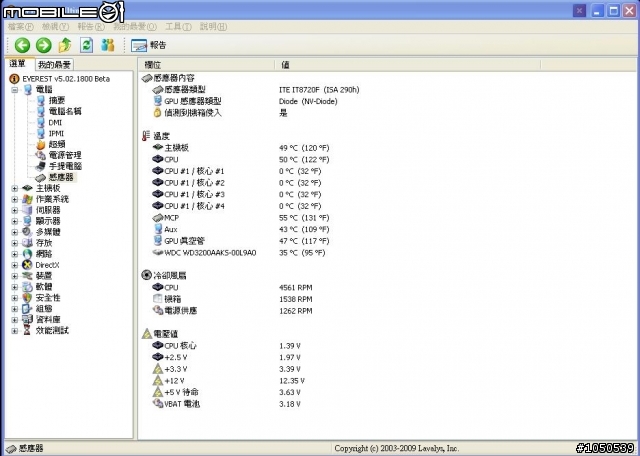Select the MCP temperature row
The height and width of the screenshot is (456, 640).
[241, 218]
